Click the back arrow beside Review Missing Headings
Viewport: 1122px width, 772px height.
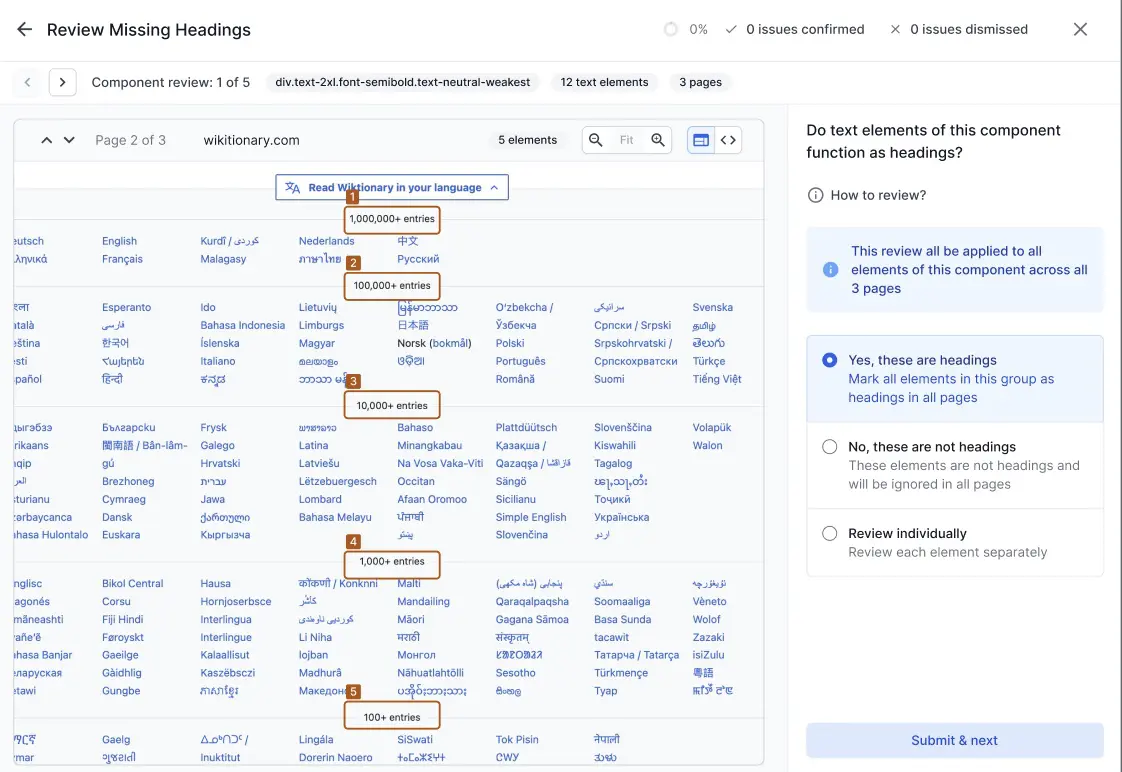[24, 29]
